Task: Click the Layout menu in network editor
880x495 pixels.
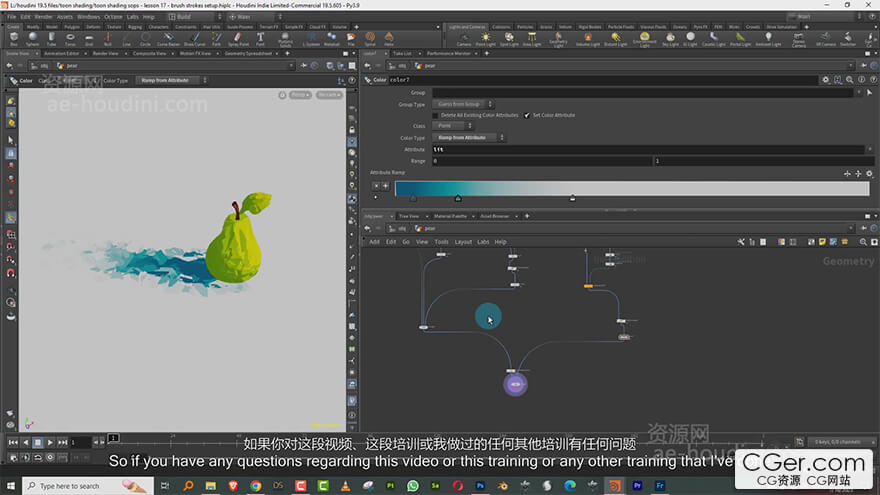Action: tap(463, 242)
